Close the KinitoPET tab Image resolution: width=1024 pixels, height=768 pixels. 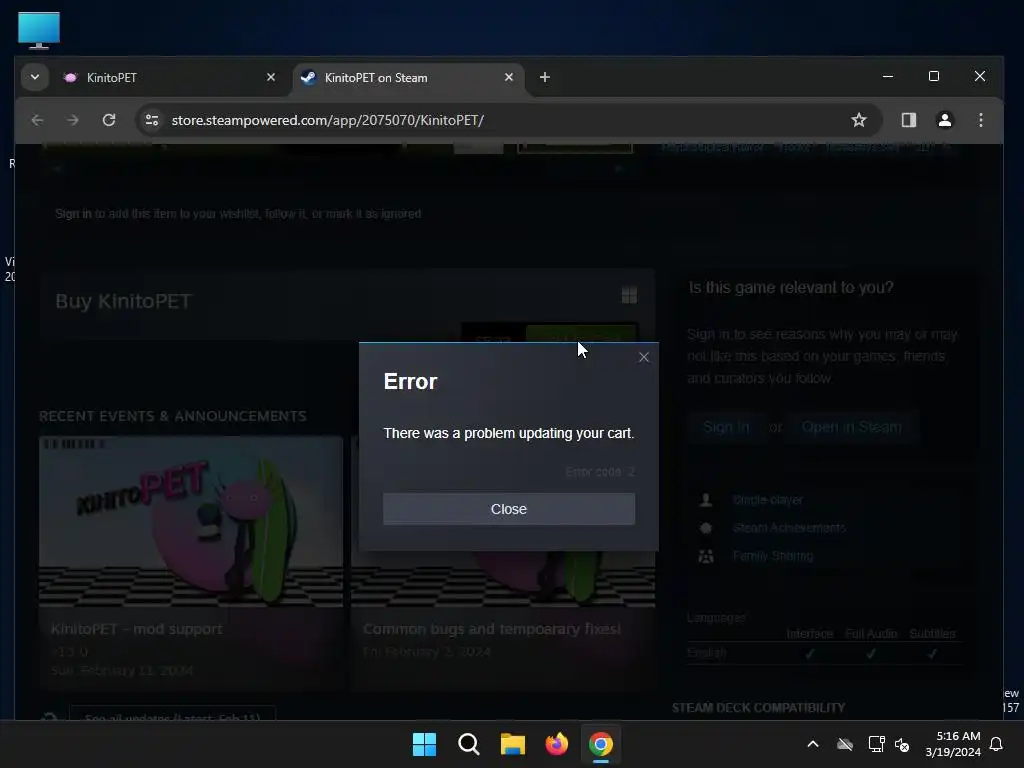tap(271, 77)
